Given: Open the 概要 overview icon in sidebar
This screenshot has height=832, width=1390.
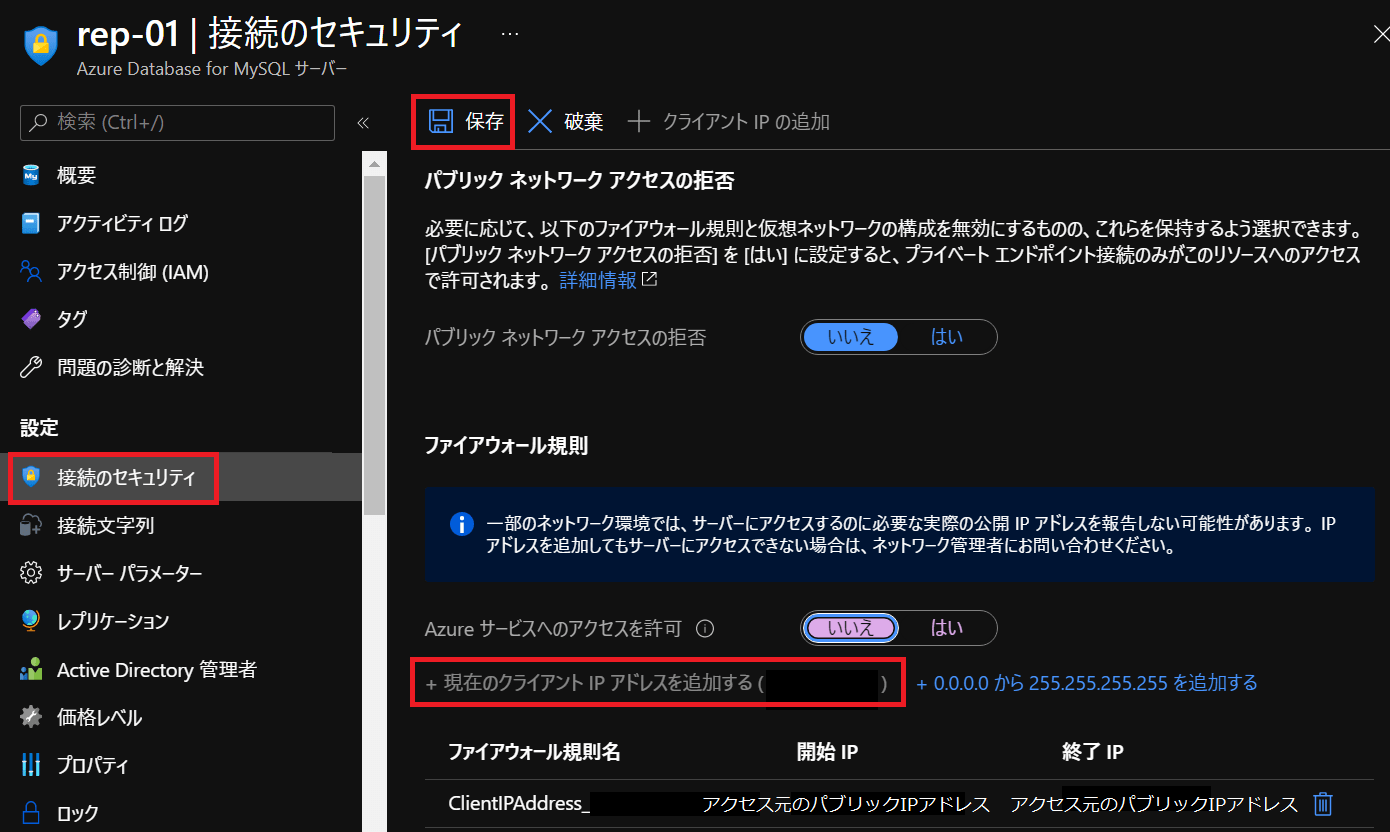Looking at the screenshot, I should pos(31,176).
